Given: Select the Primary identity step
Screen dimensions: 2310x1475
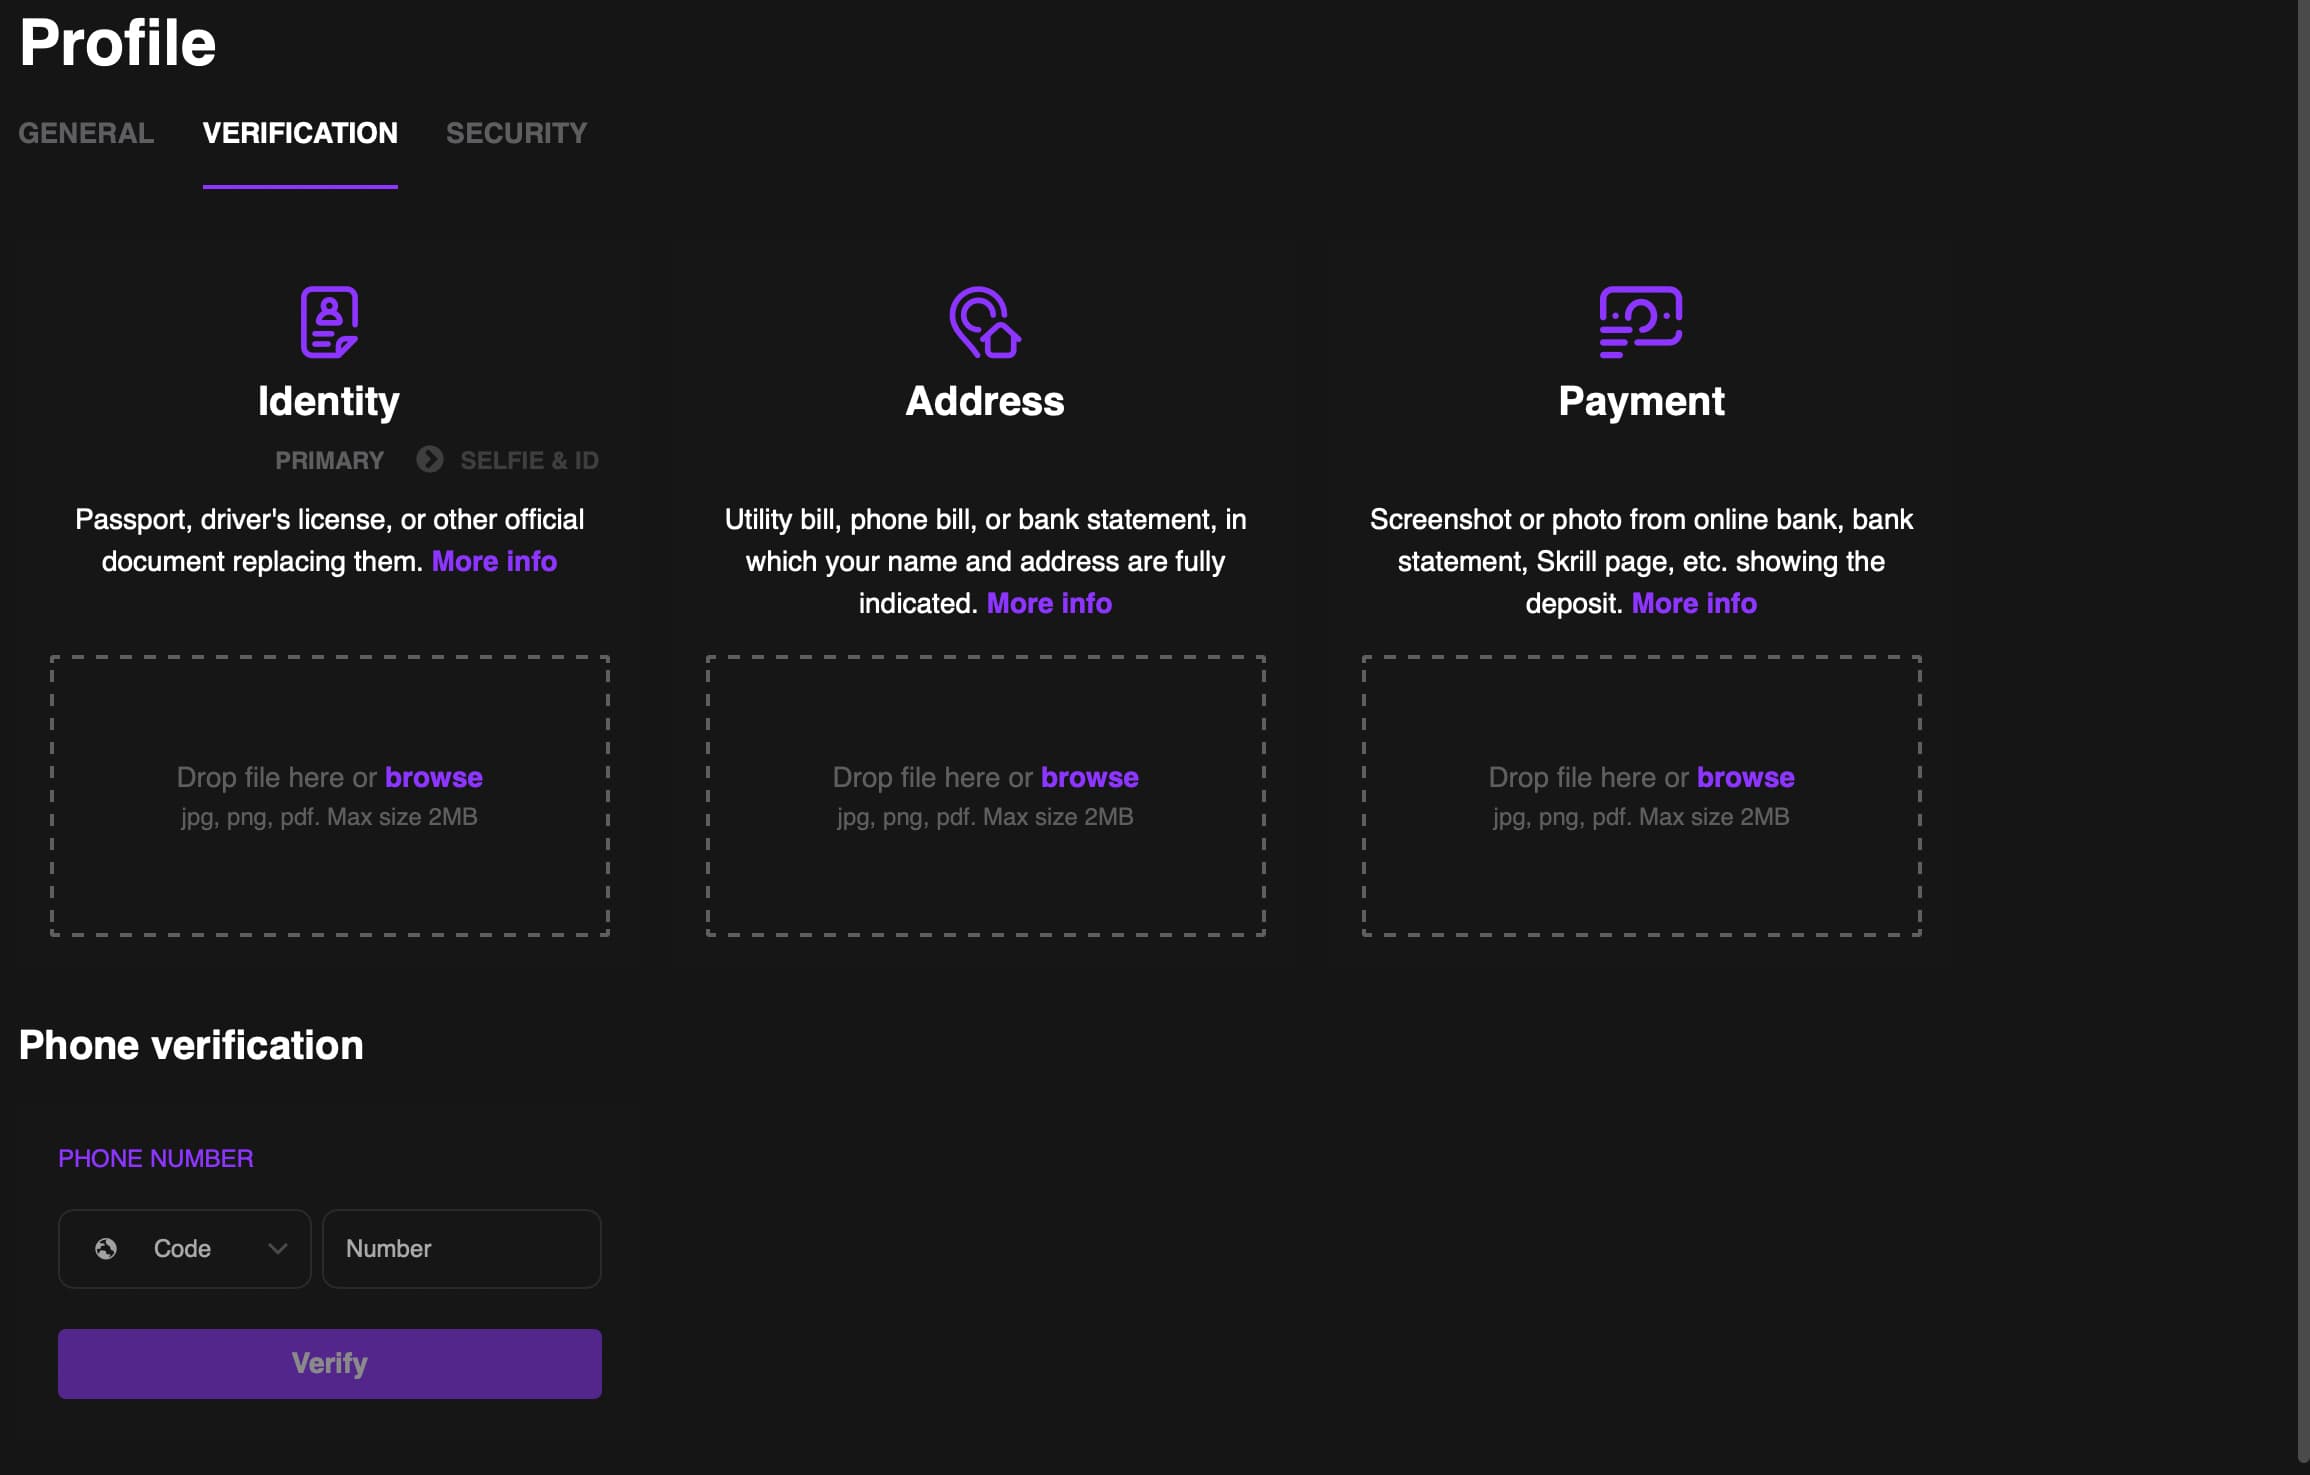Looking at the screenshot, I should tap(329, 460).
